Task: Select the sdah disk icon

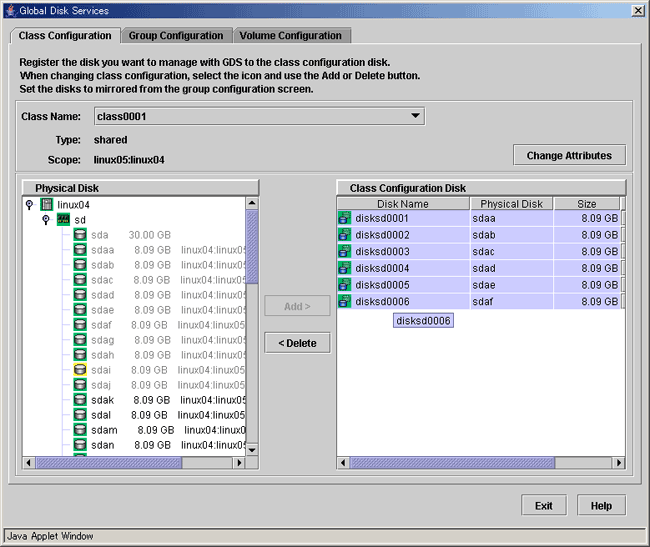Action: pyautogui.click(x=80, y=355)
